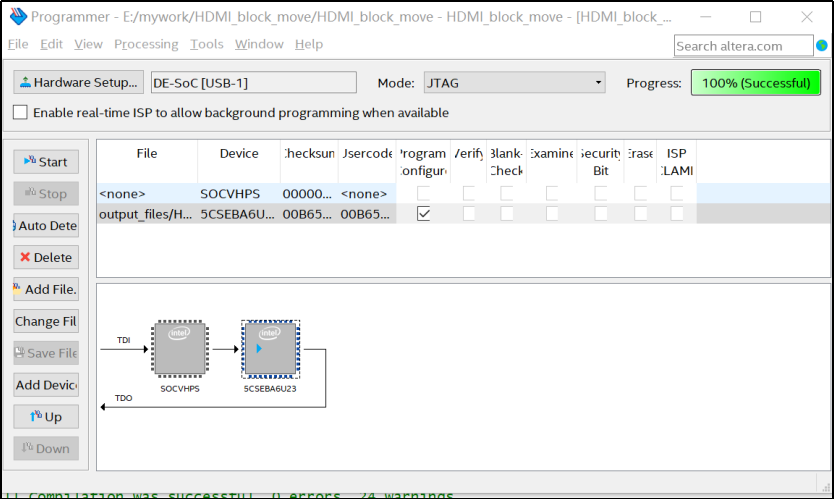
Task: Move the selected device Down
Action: (x=46, y=449)
